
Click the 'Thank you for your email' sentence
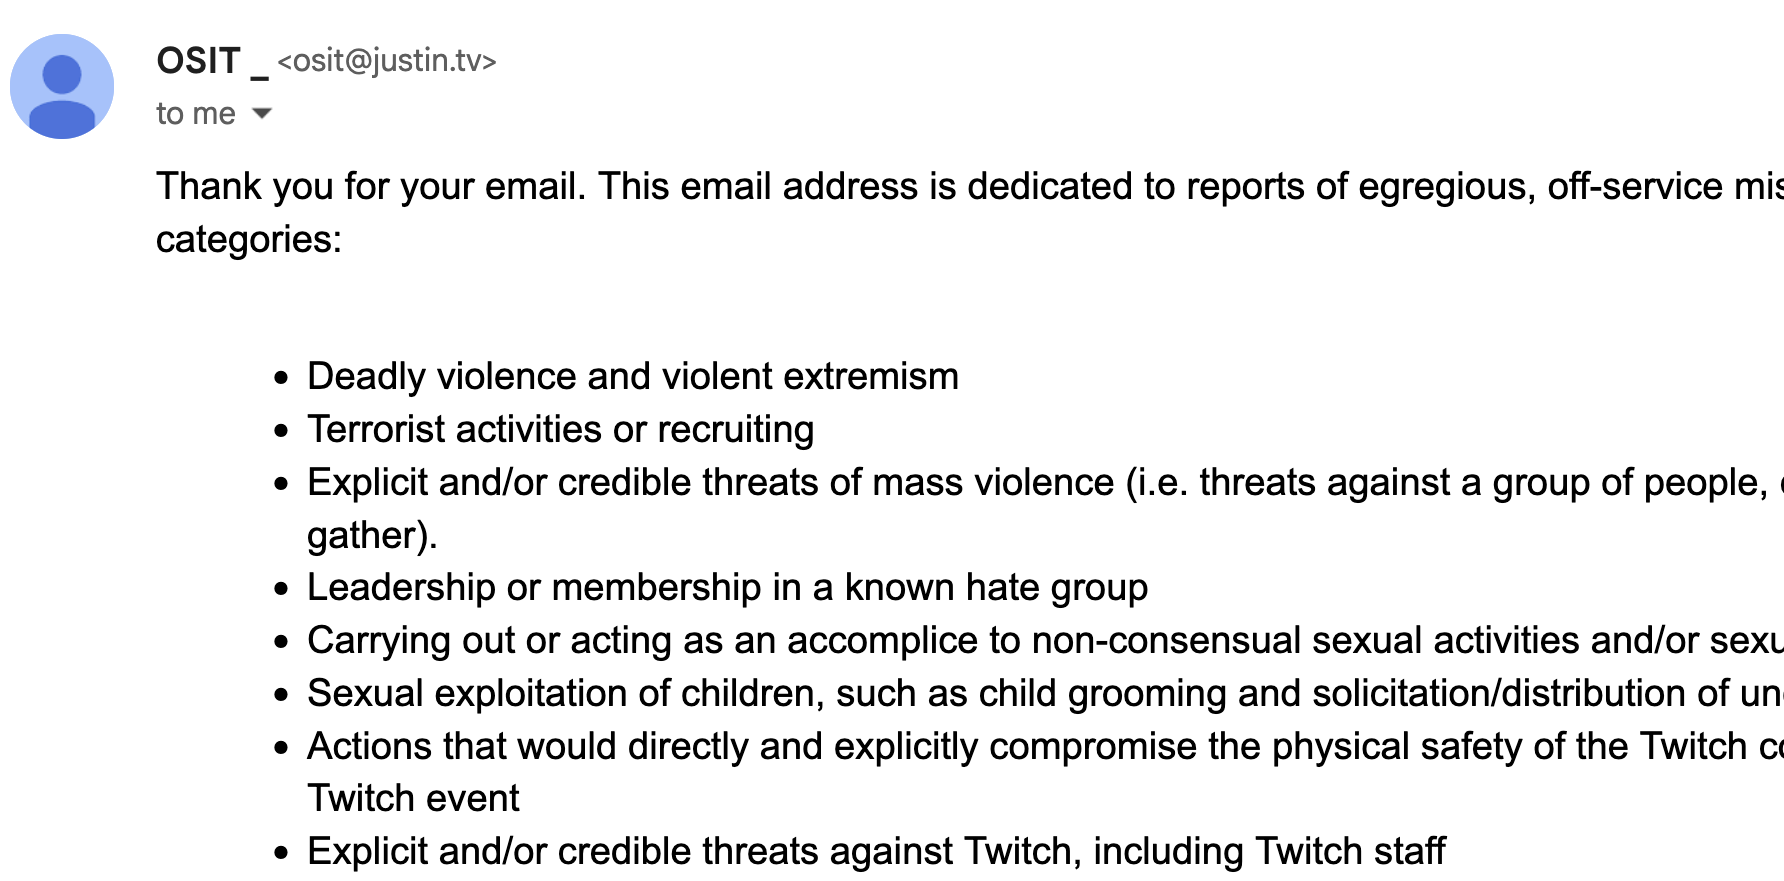point(371,186)
